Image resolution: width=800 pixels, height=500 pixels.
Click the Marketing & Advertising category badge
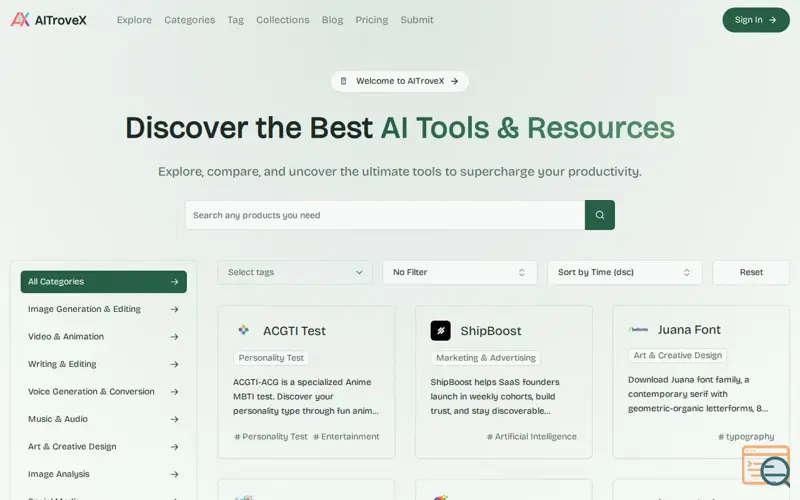point(486,358)
